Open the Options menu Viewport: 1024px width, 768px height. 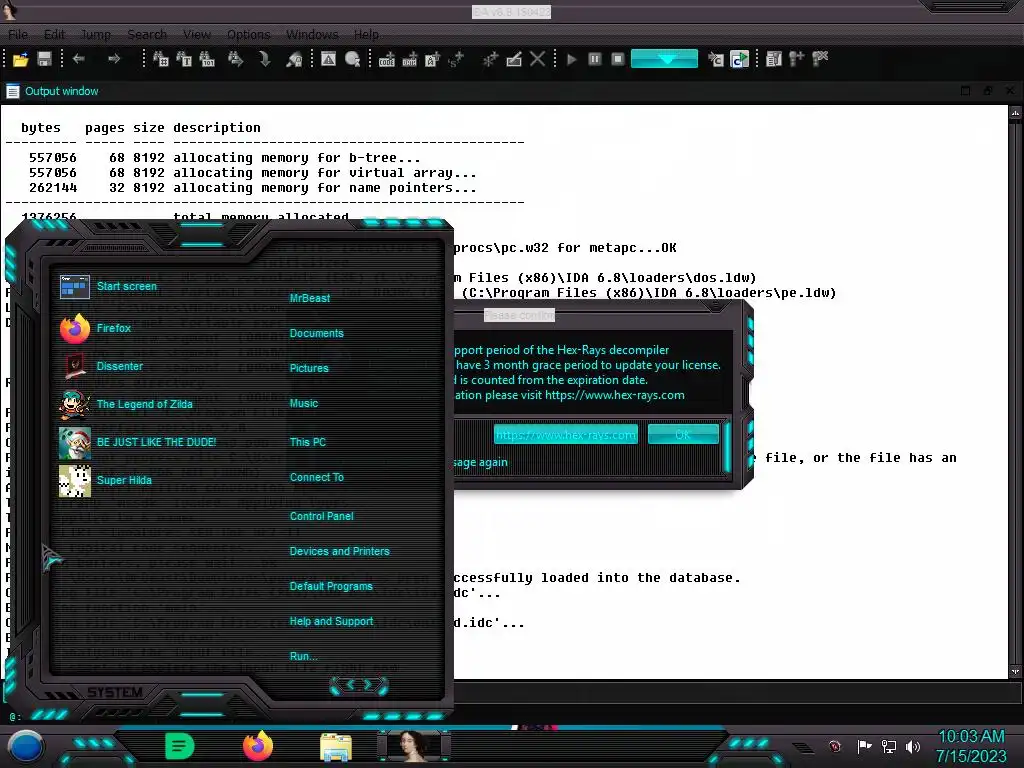[x=248, y=35]
